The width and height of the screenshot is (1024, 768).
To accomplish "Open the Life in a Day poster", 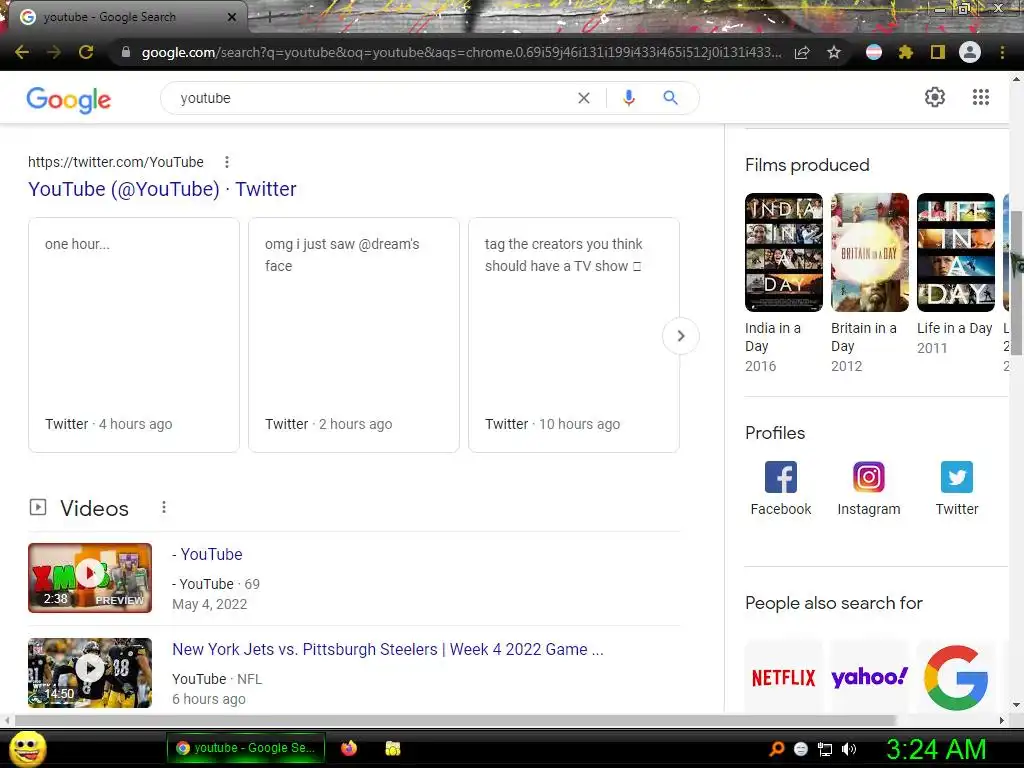I will 956,252.
